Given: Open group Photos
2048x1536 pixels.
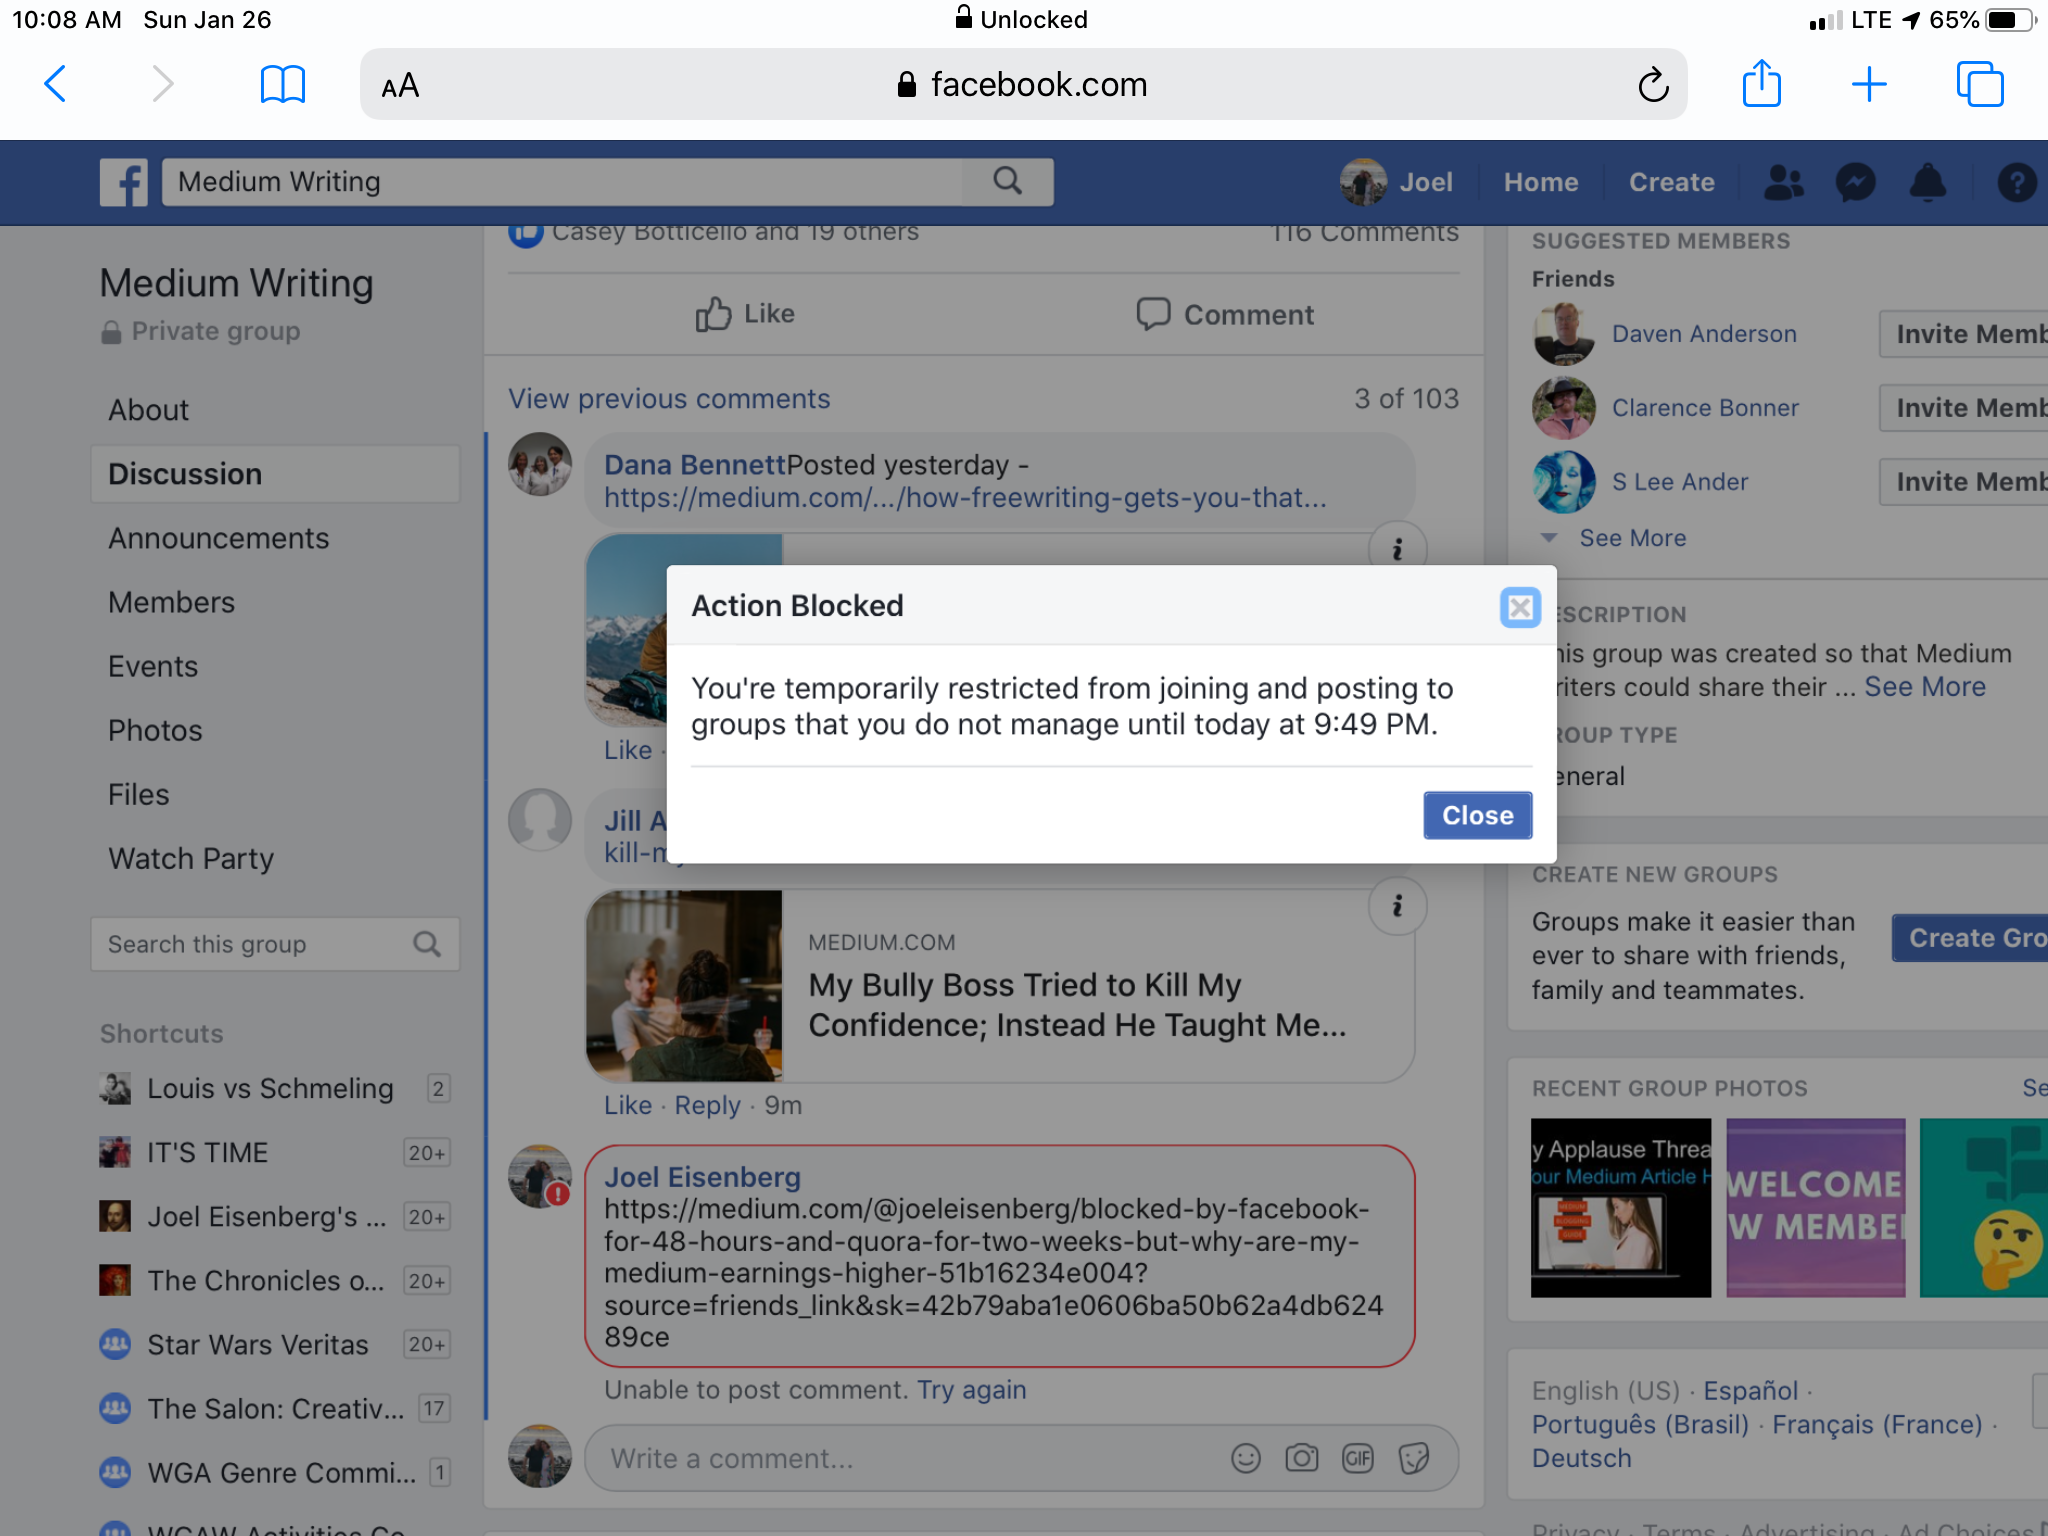Looking at the screenshot, I should pyautogui.click(x=155, y=730).
